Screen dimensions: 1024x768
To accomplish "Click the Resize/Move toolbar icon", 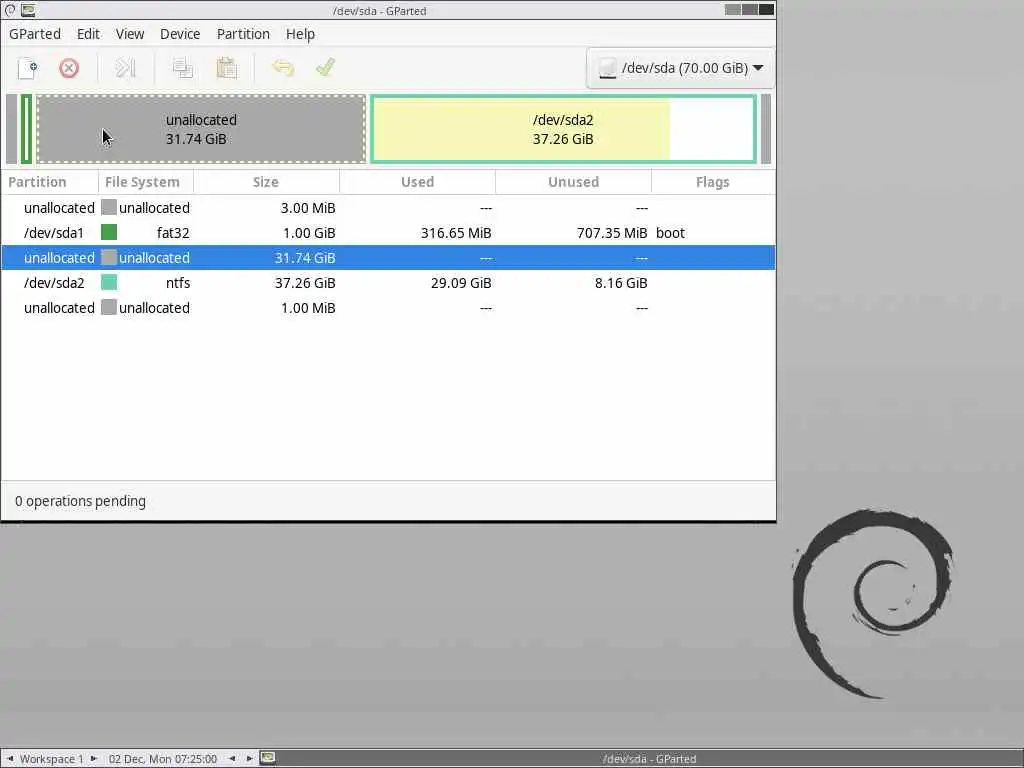I will point(125,68).
